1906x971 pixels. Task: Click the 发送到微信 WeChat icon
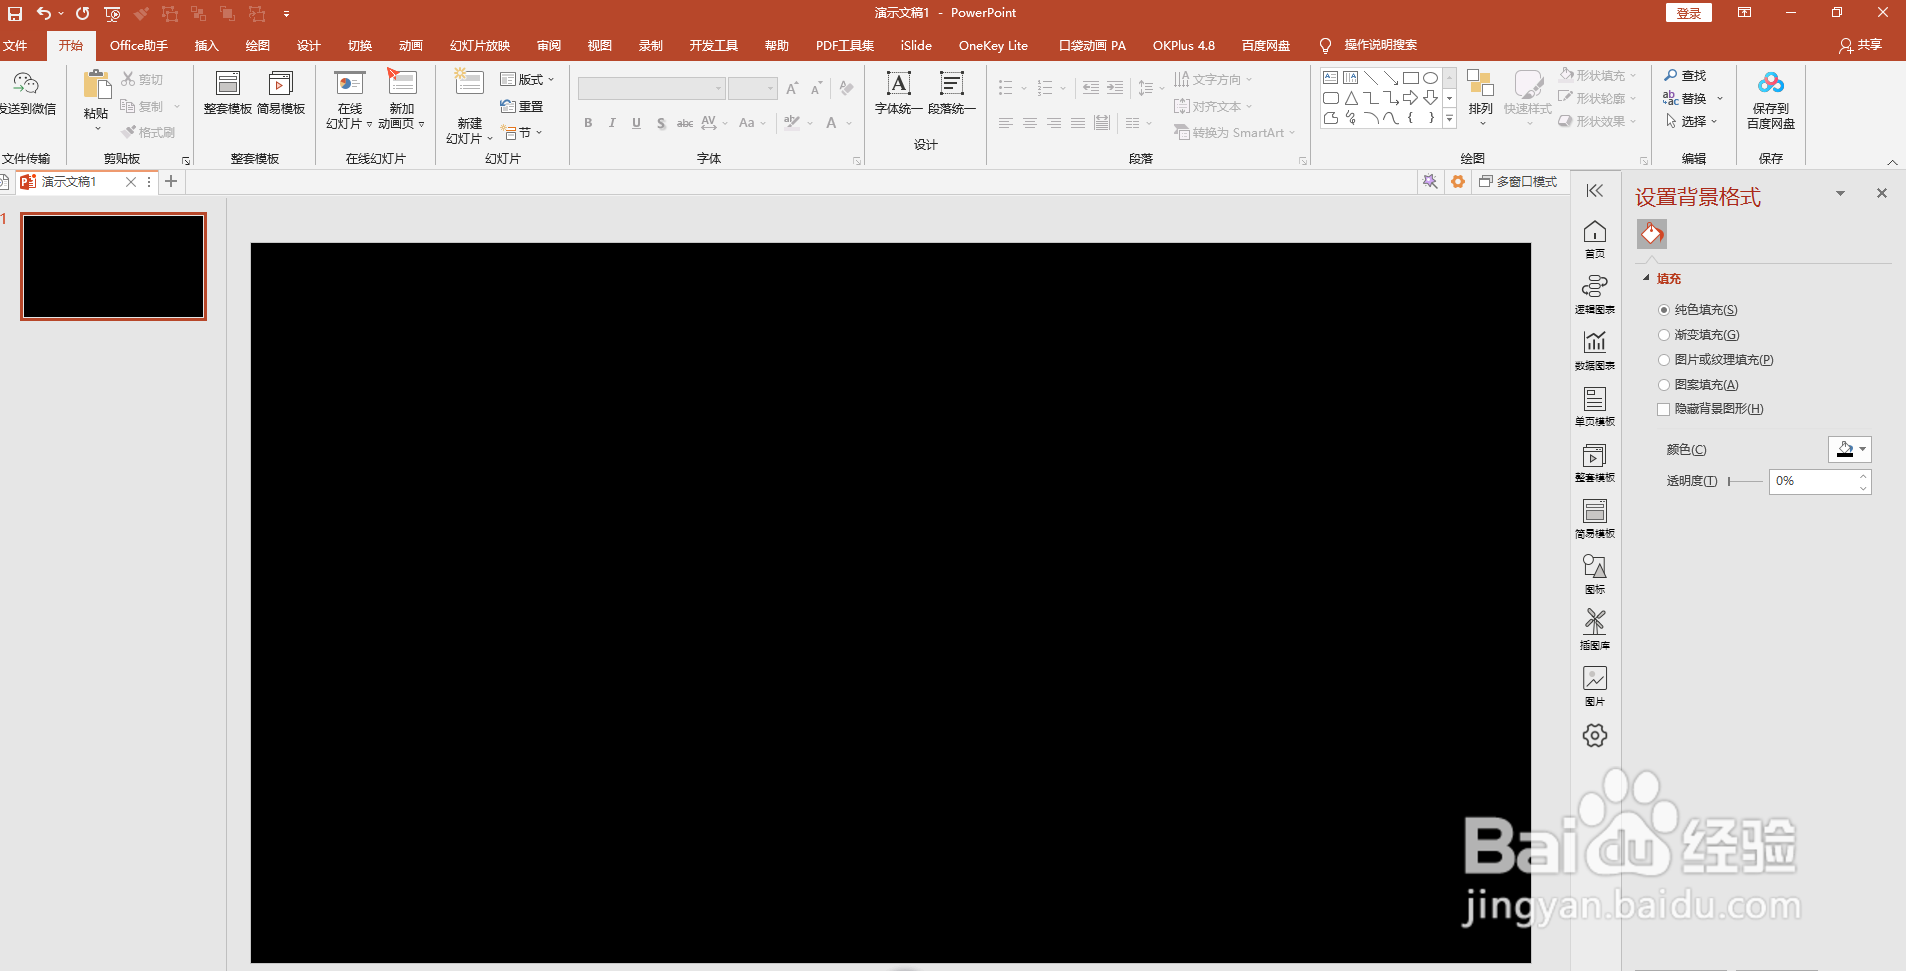[x=26, y=83]
